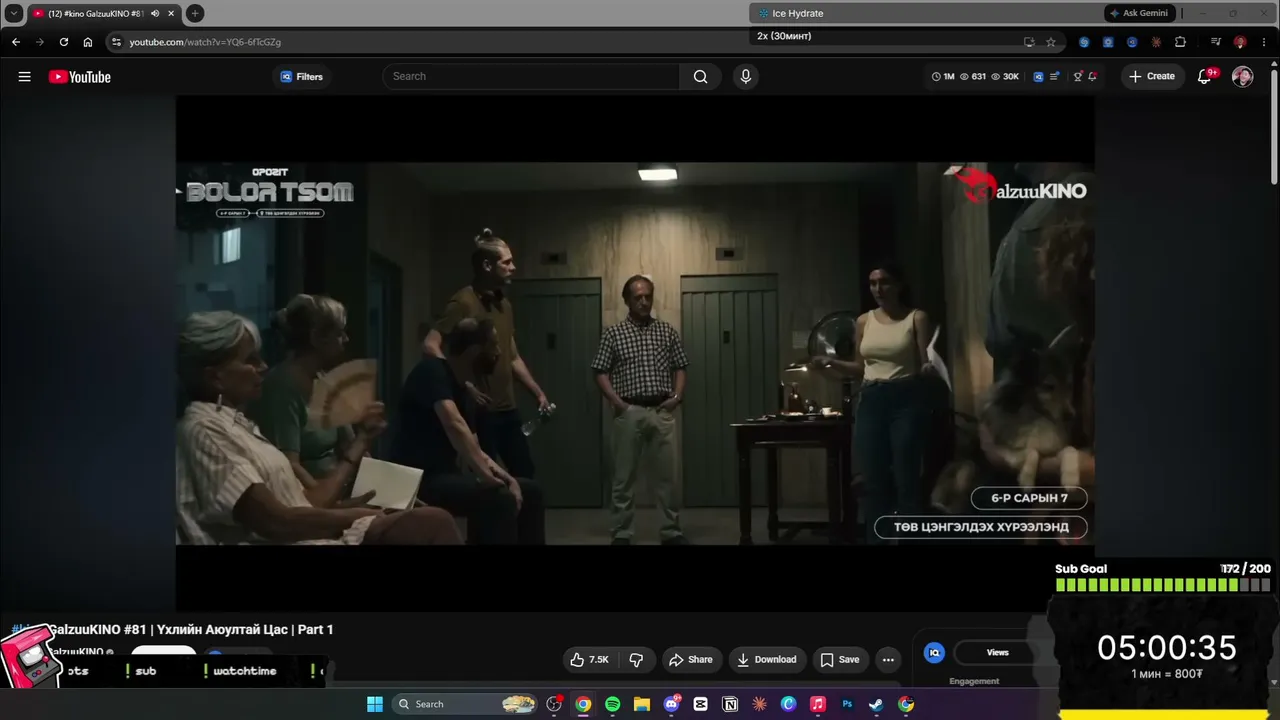This screenshot has height=720, width=1280.
Task: Click the vidIQ badge in the side panel
Action: point(934,653)
